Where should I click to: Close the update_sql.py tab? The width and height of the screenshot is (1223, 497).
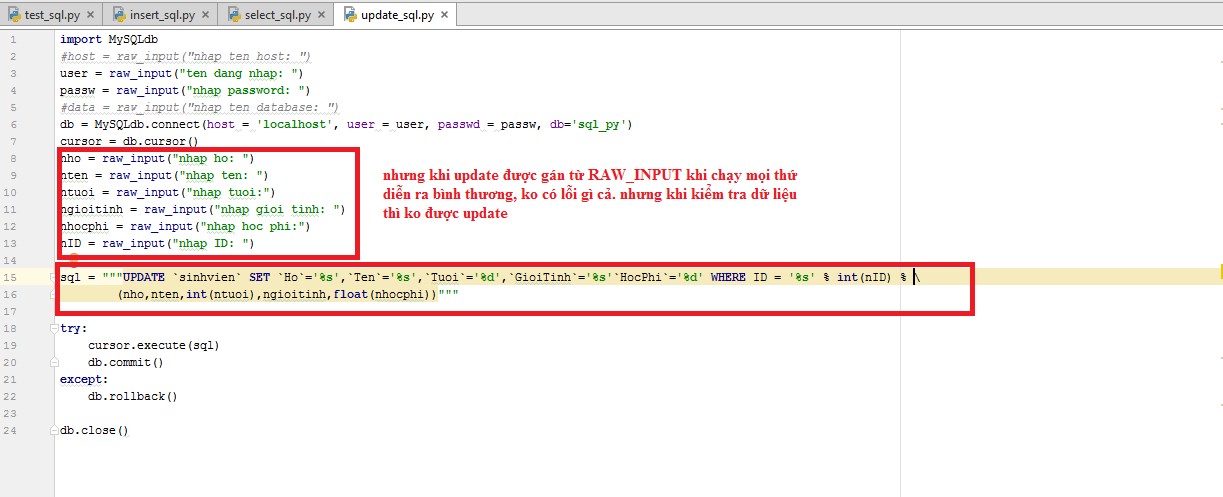pyautogui.click(x=443, y=16)
